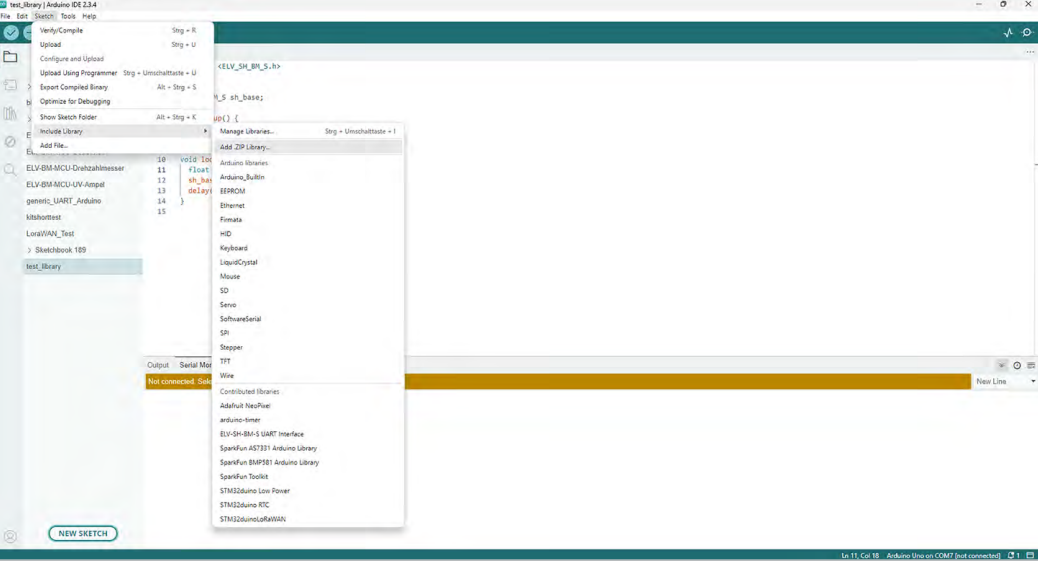Screen dimensions: 1038x561
Task: Expand the Sketchbook 189 folder
Action: point(29,250)
